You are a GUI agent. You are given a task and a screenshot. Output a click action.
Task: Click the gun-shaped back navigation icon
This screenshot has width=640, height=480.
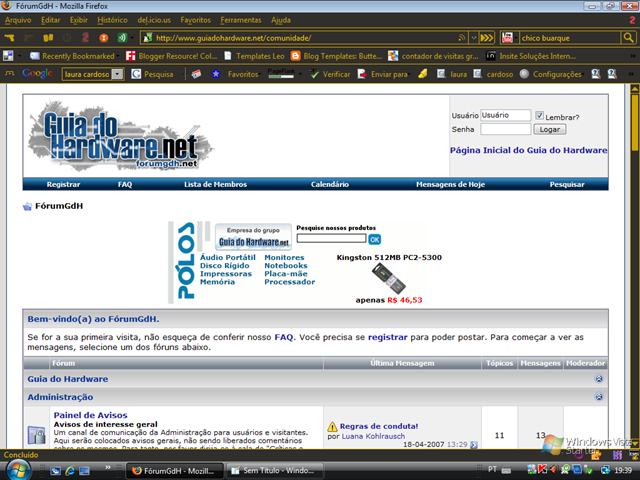9,38
